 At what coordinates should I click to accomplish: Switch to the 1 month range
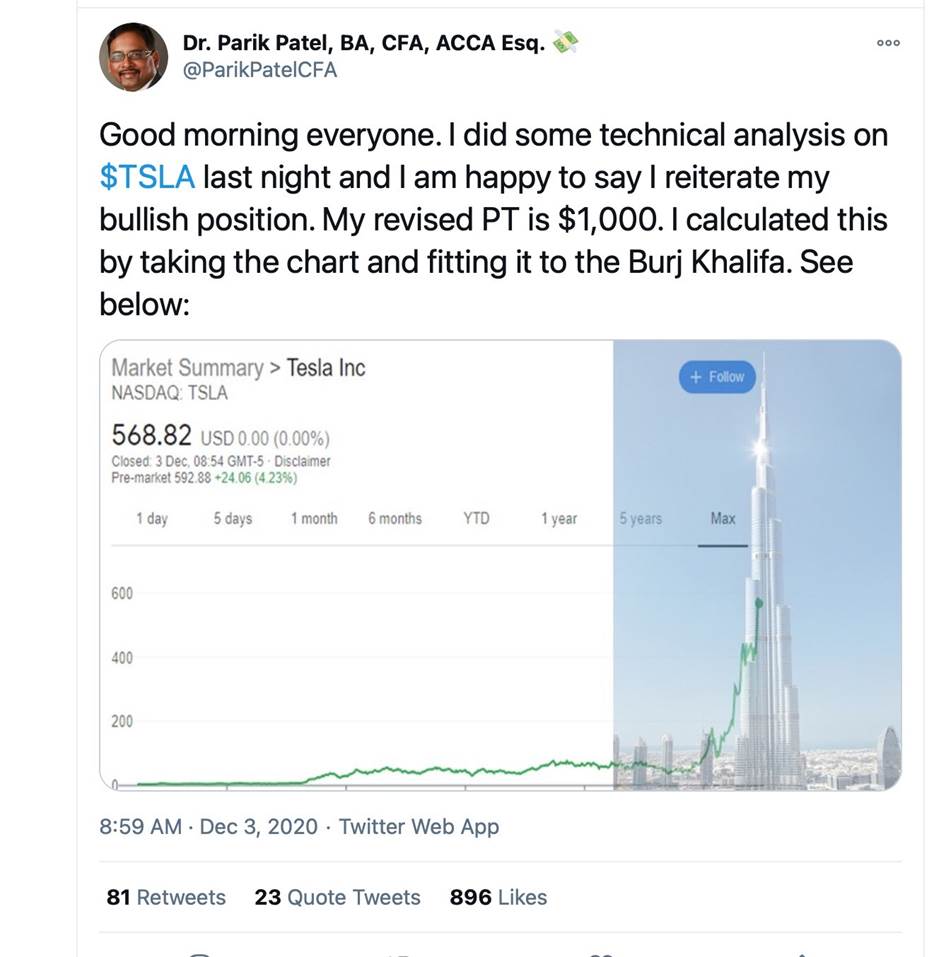[x=314, y=519]
